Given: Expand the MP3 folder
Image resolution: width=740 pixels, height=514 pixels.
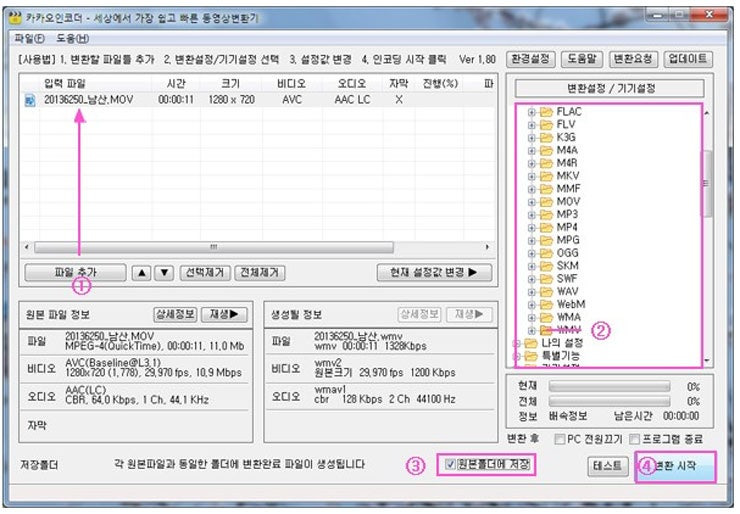Looking at the screenshot, I should pyautogui.click(x=531, y=215).
